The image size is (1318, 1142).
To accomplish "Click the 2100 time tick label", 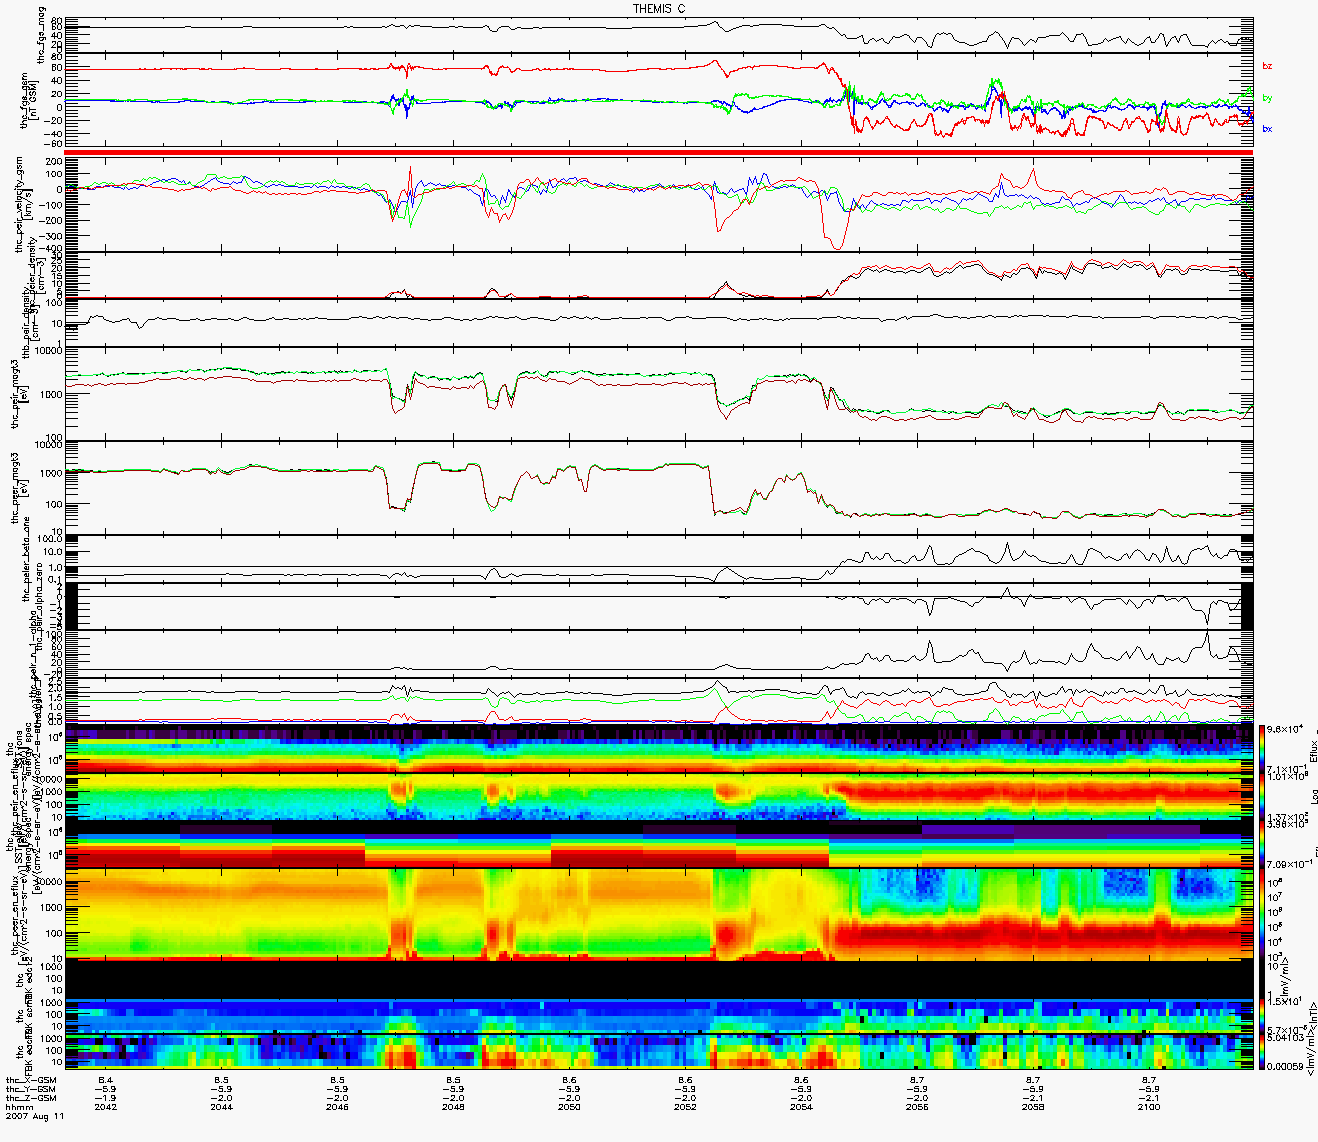I will [x=1149, y=1107].
